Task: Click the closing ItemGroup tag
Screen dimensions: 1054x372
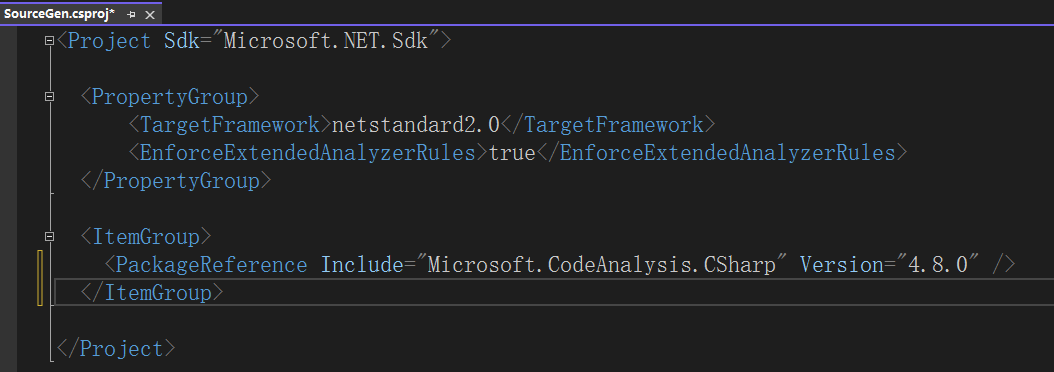Action: (152, 293)
